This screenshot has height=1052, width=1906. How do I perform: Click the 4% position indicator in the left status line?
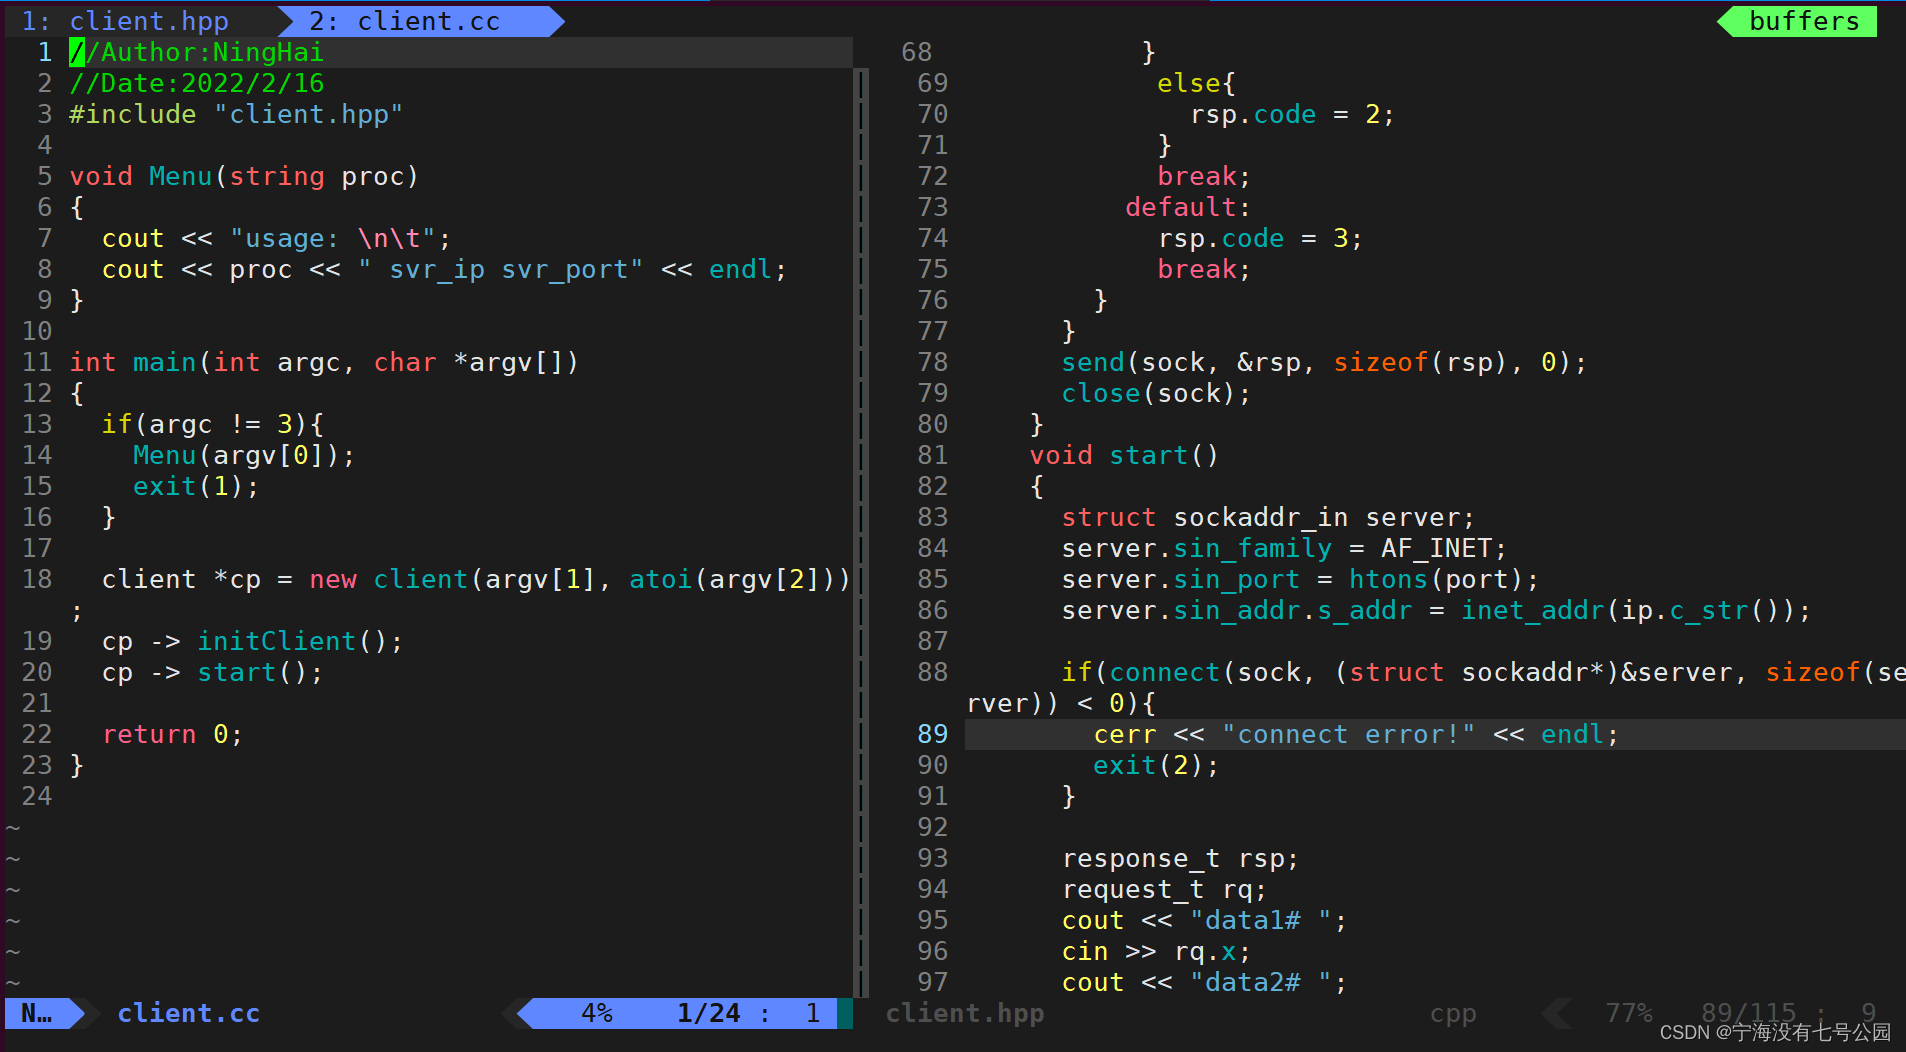coord(597,1013)
